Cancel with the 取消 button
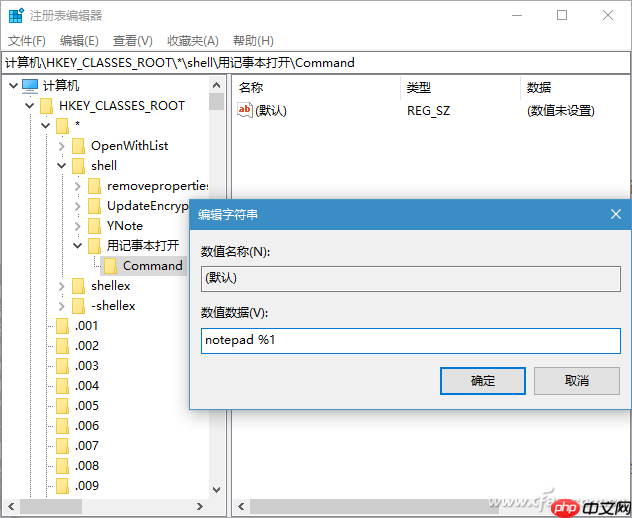The image size is (632, 518). 577,381
